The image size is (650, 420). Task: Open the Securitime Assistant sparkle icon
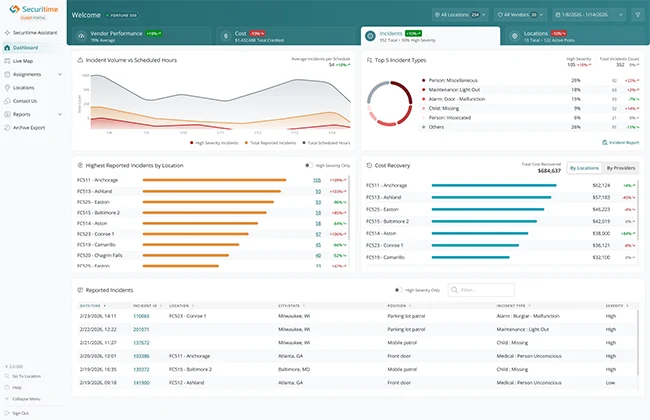pos(7,33)
